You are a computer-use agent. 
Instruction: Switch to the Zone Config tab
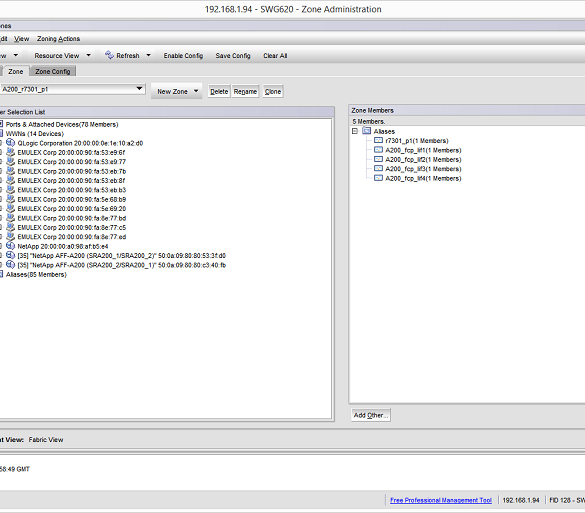pos(53,71)
